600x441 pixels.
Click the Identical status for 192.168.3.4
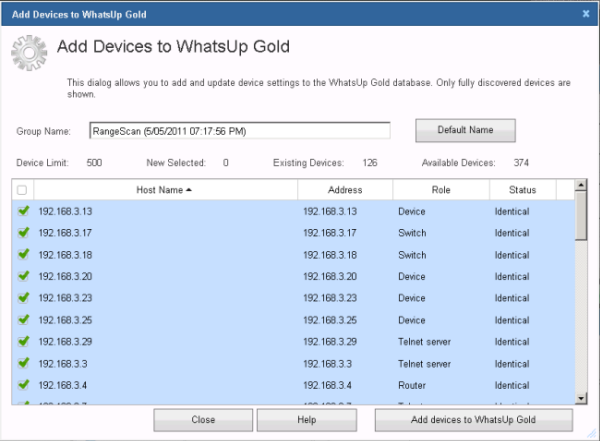512,385
